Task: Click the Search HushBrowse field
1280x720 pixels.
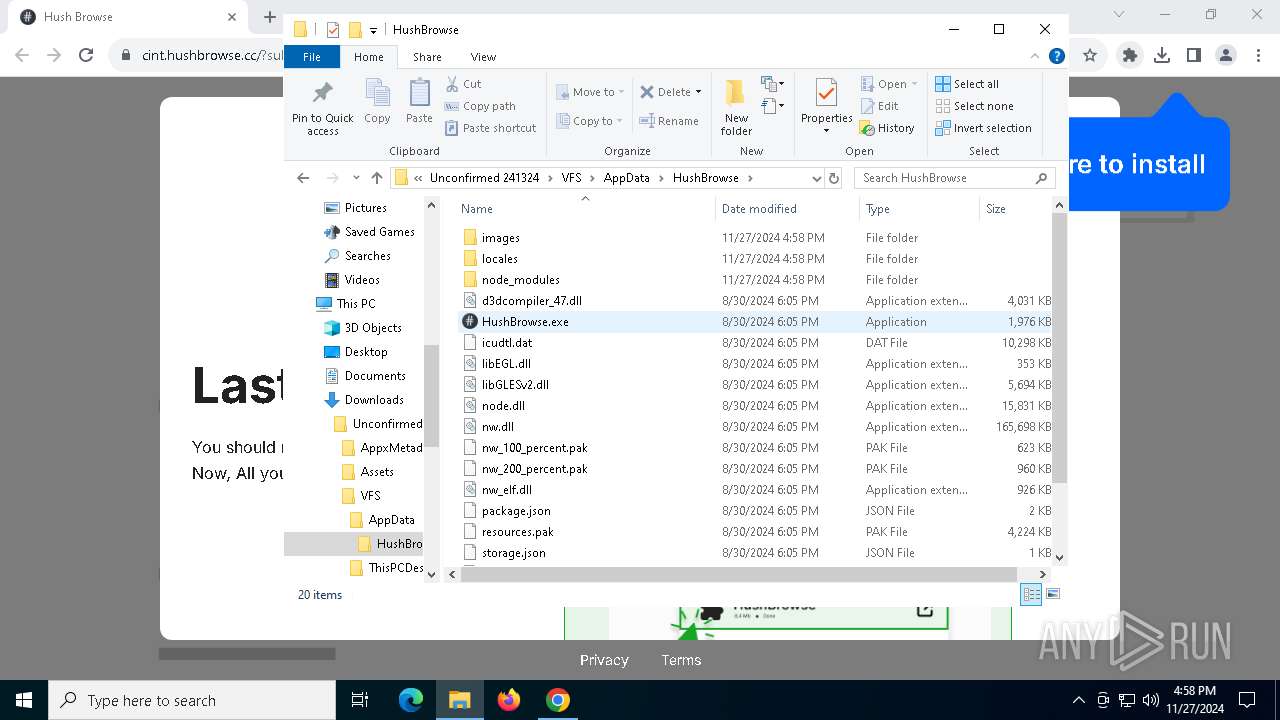Action: tap(955, 178)
